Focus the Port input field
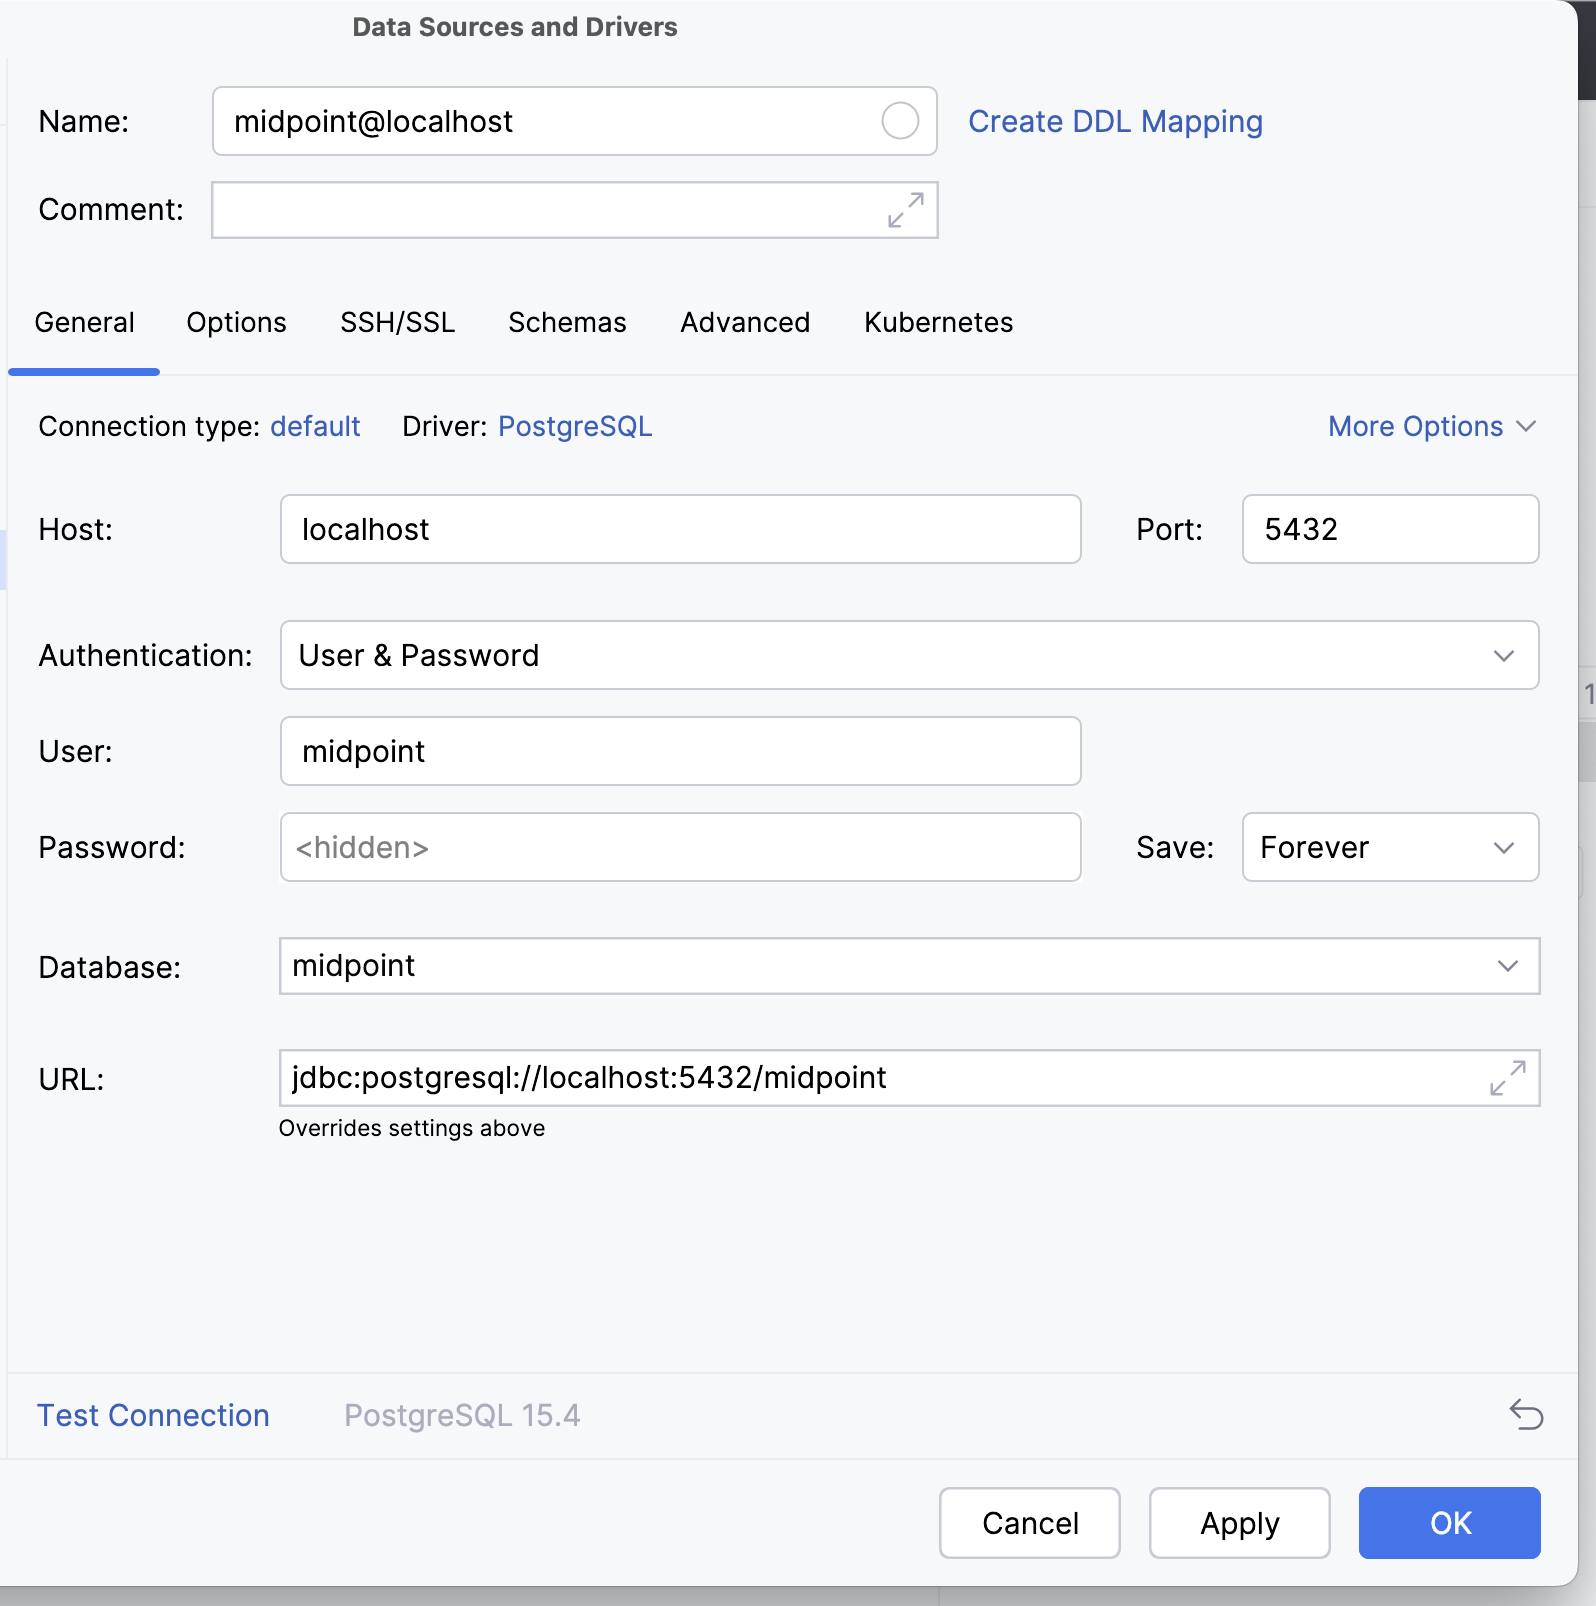Image resolution: width=1596 pixels, height=1606 pixels. coord(1389,529)
